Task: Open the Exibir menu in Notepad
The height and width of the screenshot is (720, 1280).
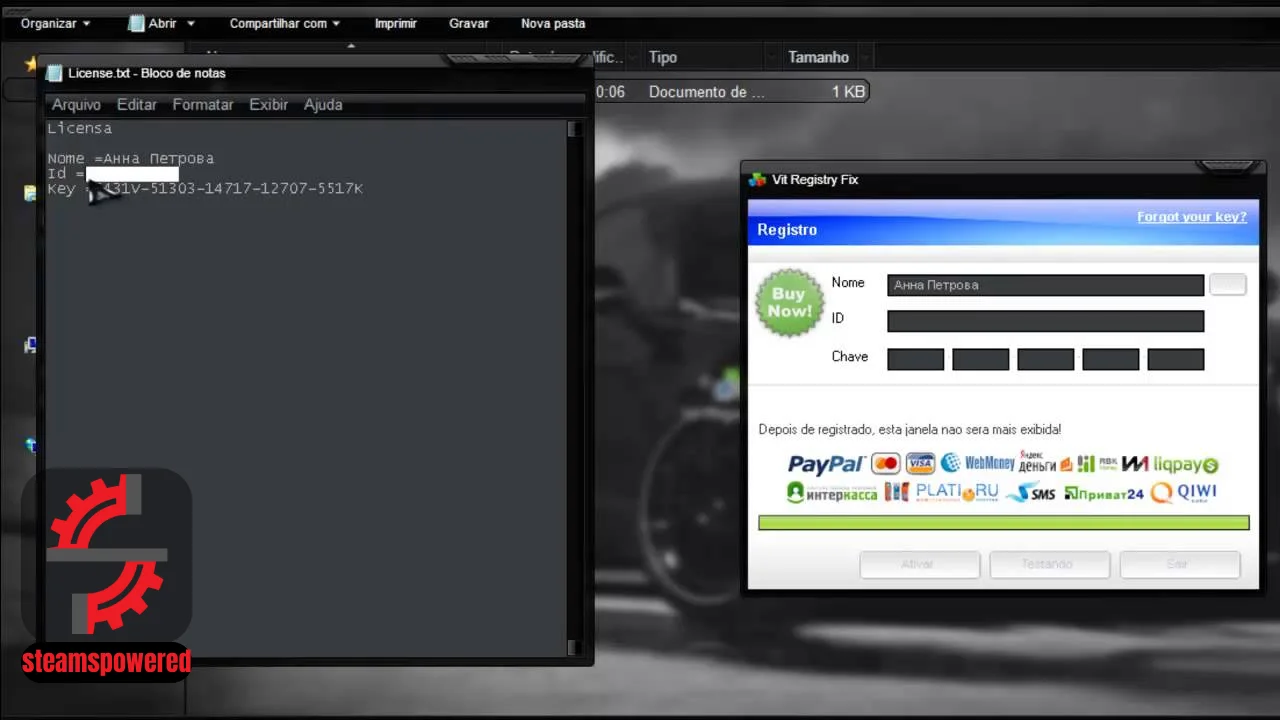Action: click(x=268, y=104)
